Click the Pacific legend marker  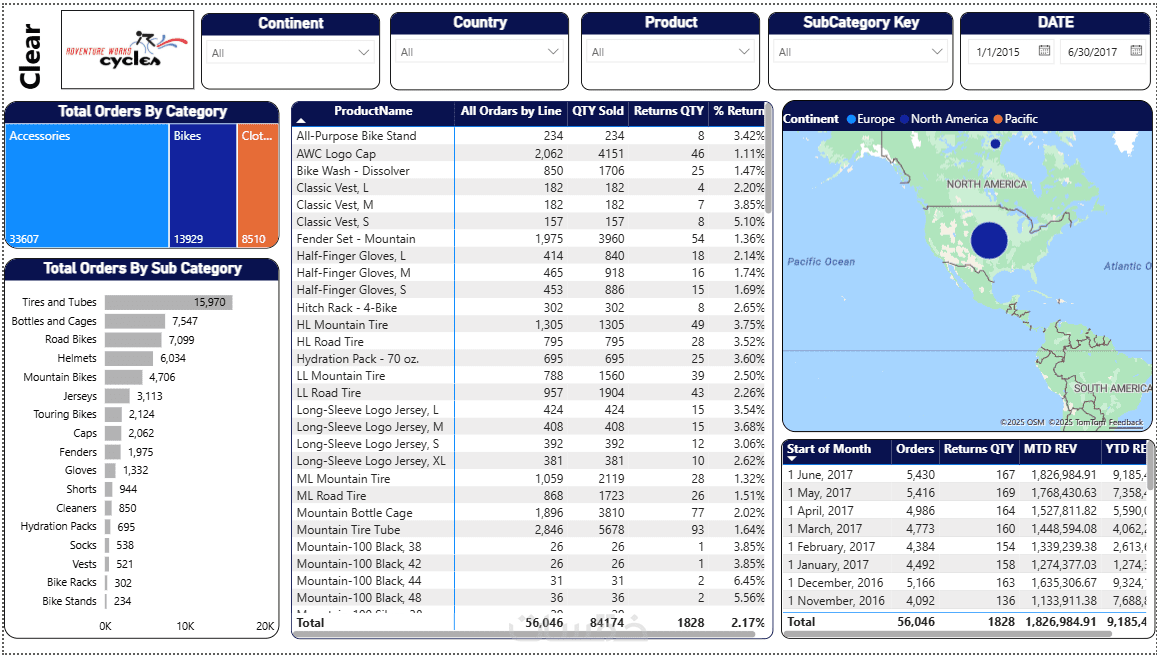point(997,119)
